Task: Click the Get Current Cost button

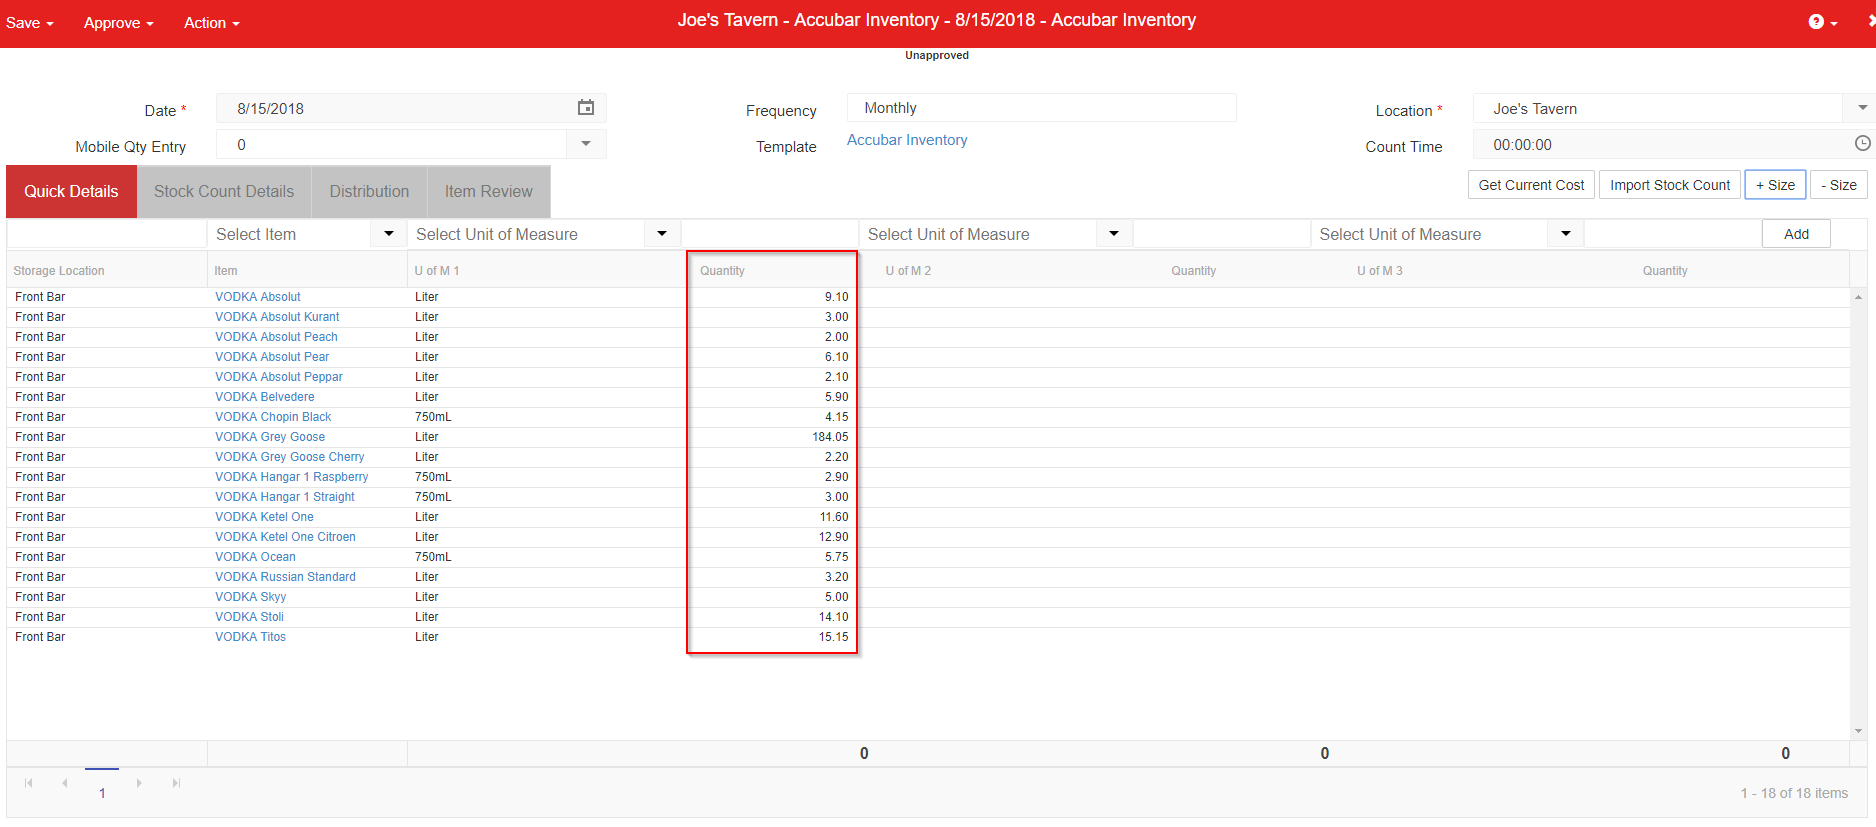Action: pyautogui.click(x=1531, y=185)
